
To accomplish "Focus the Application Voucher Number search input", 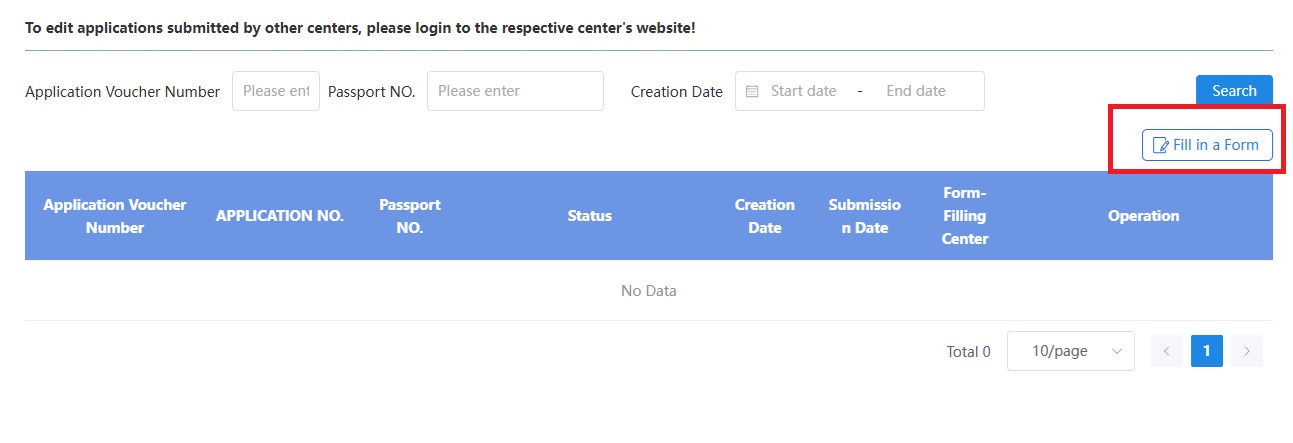I will 276,91.
